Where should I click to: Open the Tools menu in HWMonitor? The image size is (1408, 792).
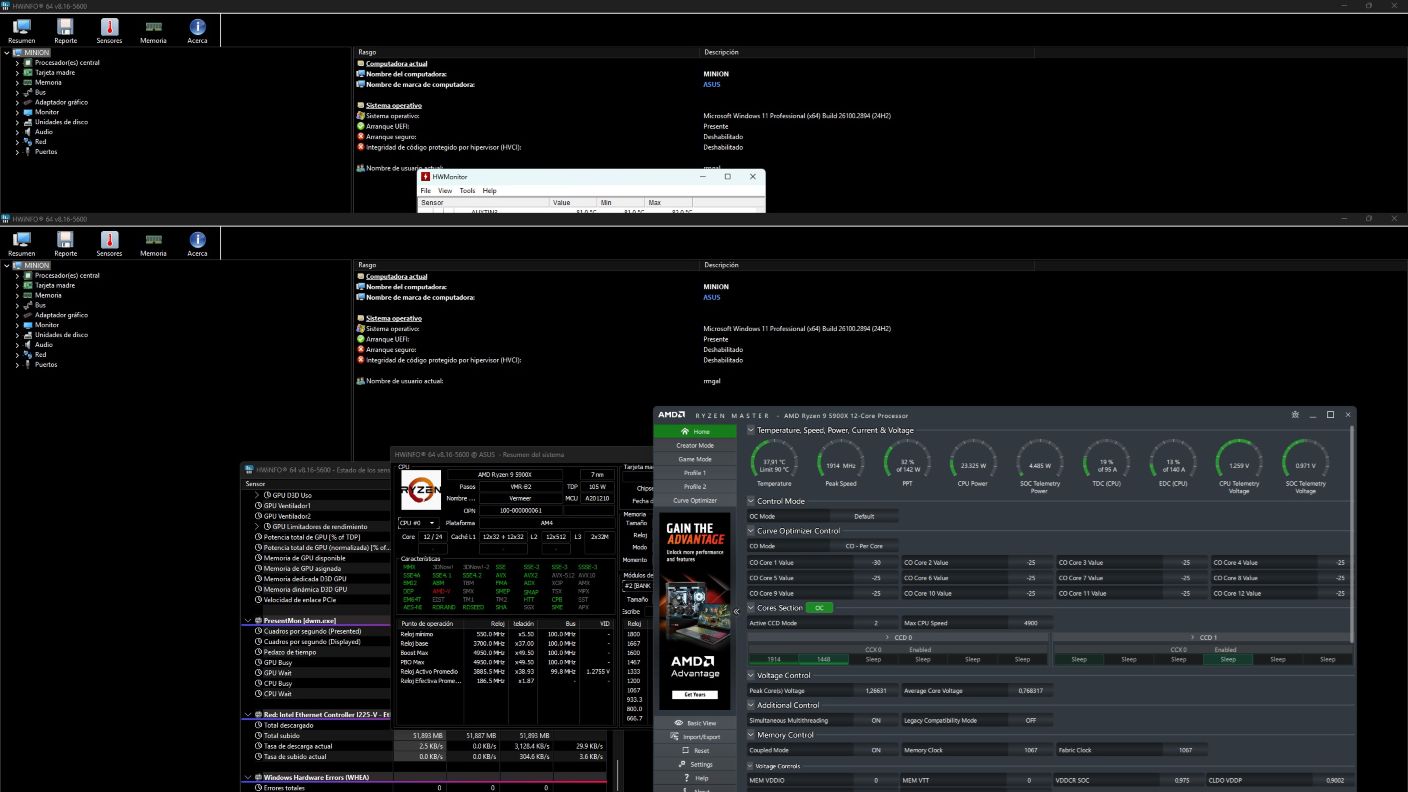467,190
